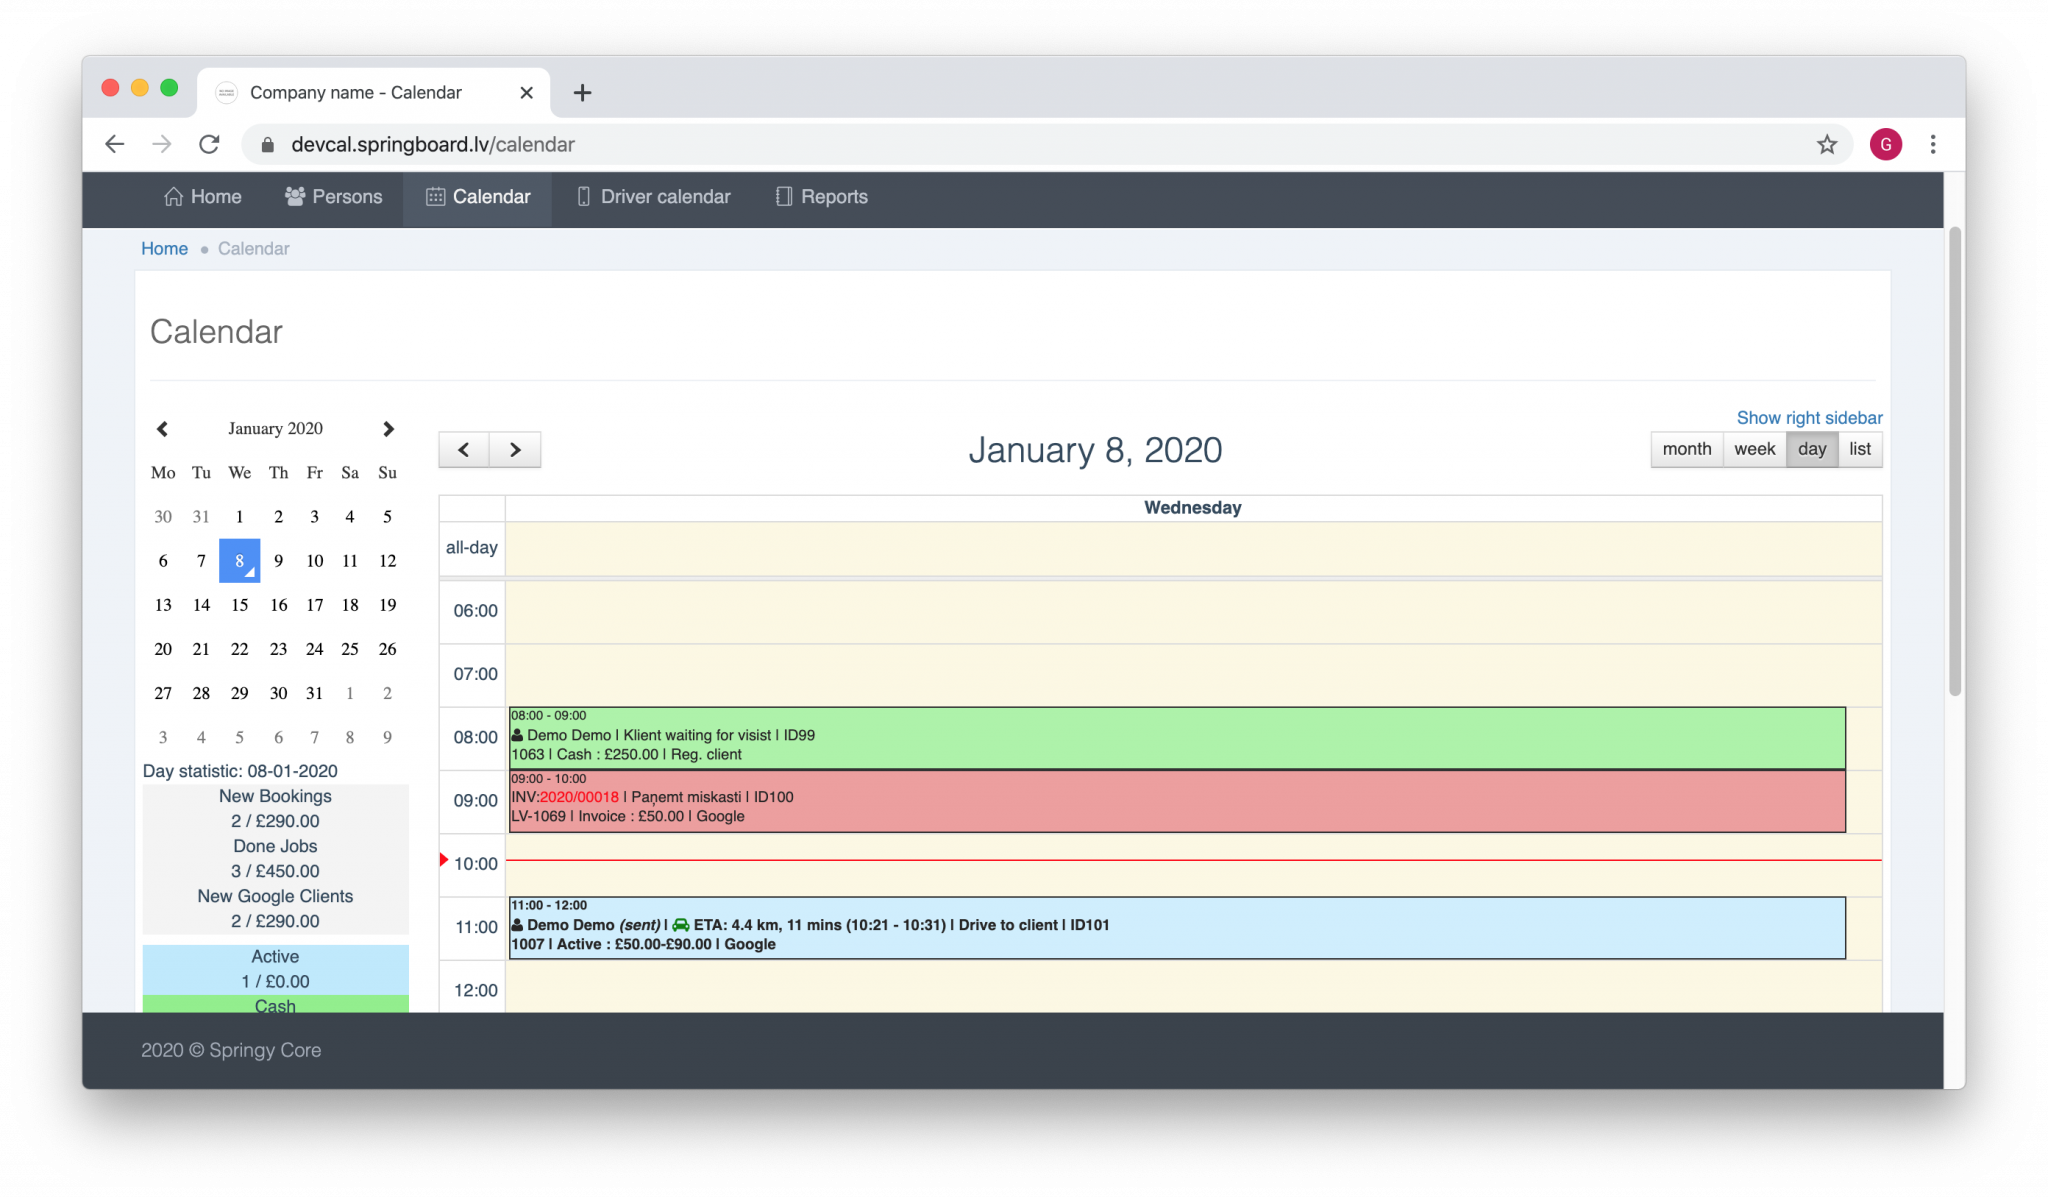Switch to week view

[1754, 449]
